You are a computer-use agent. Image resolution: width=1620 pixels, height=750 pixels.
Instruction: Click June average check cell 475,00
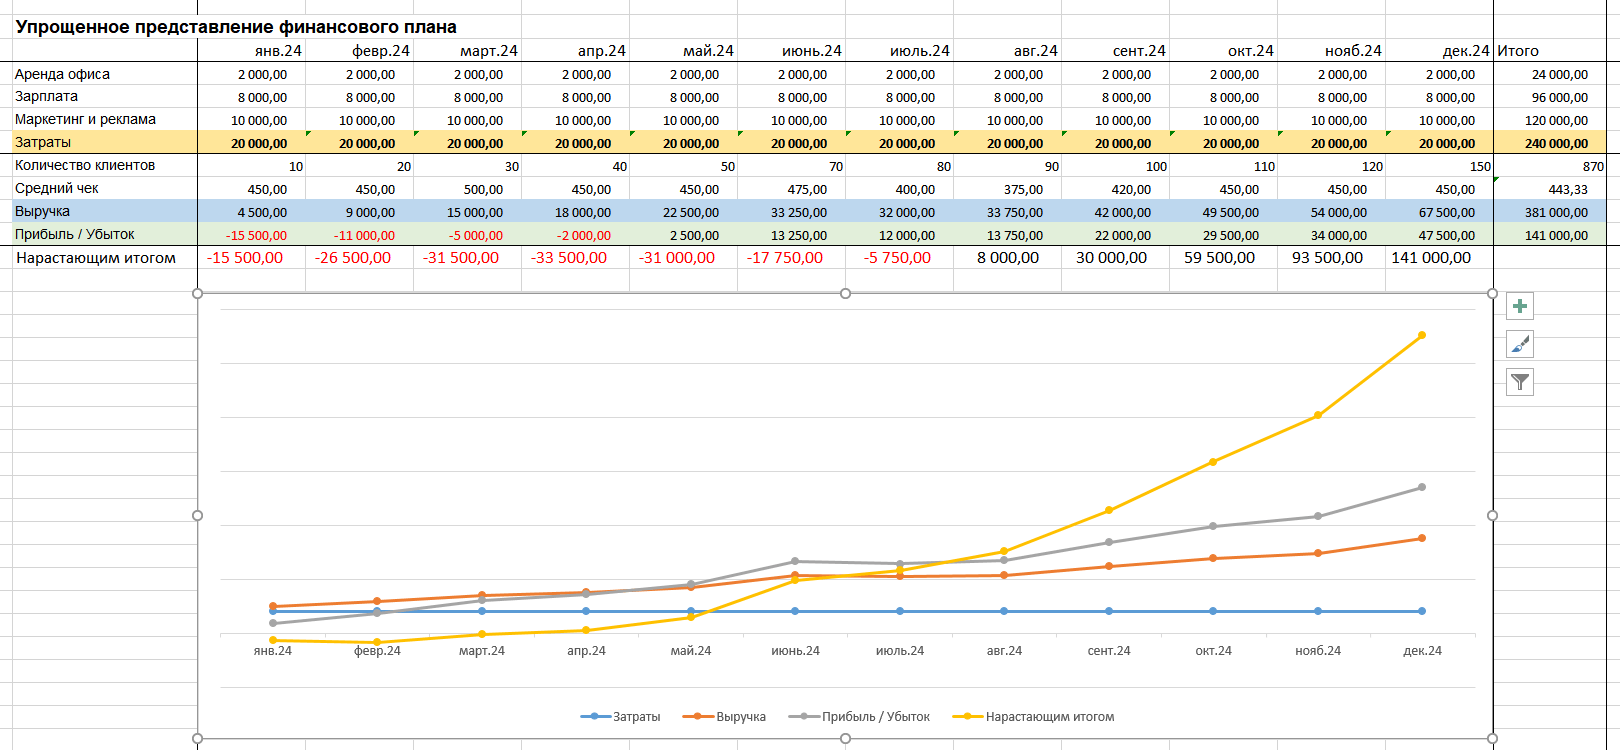click(792, 189)
